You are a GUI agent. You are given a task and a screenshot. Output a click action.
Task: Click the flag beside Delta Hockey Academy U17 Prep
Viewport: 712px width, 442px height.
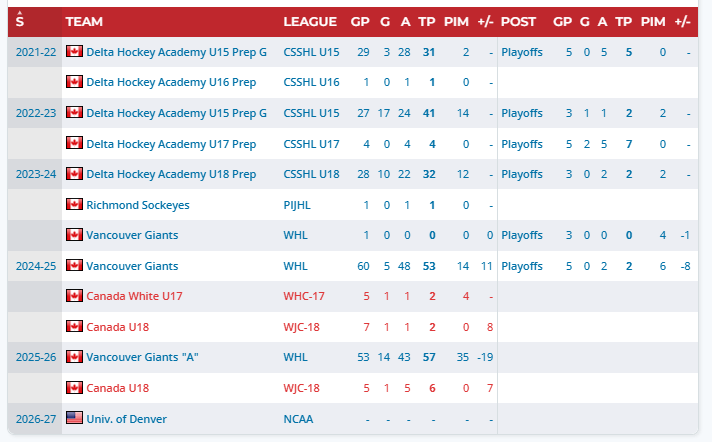click(74, 143)
